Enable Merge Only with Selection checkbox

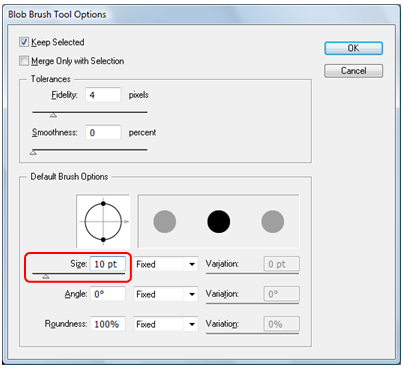[24, 61]
